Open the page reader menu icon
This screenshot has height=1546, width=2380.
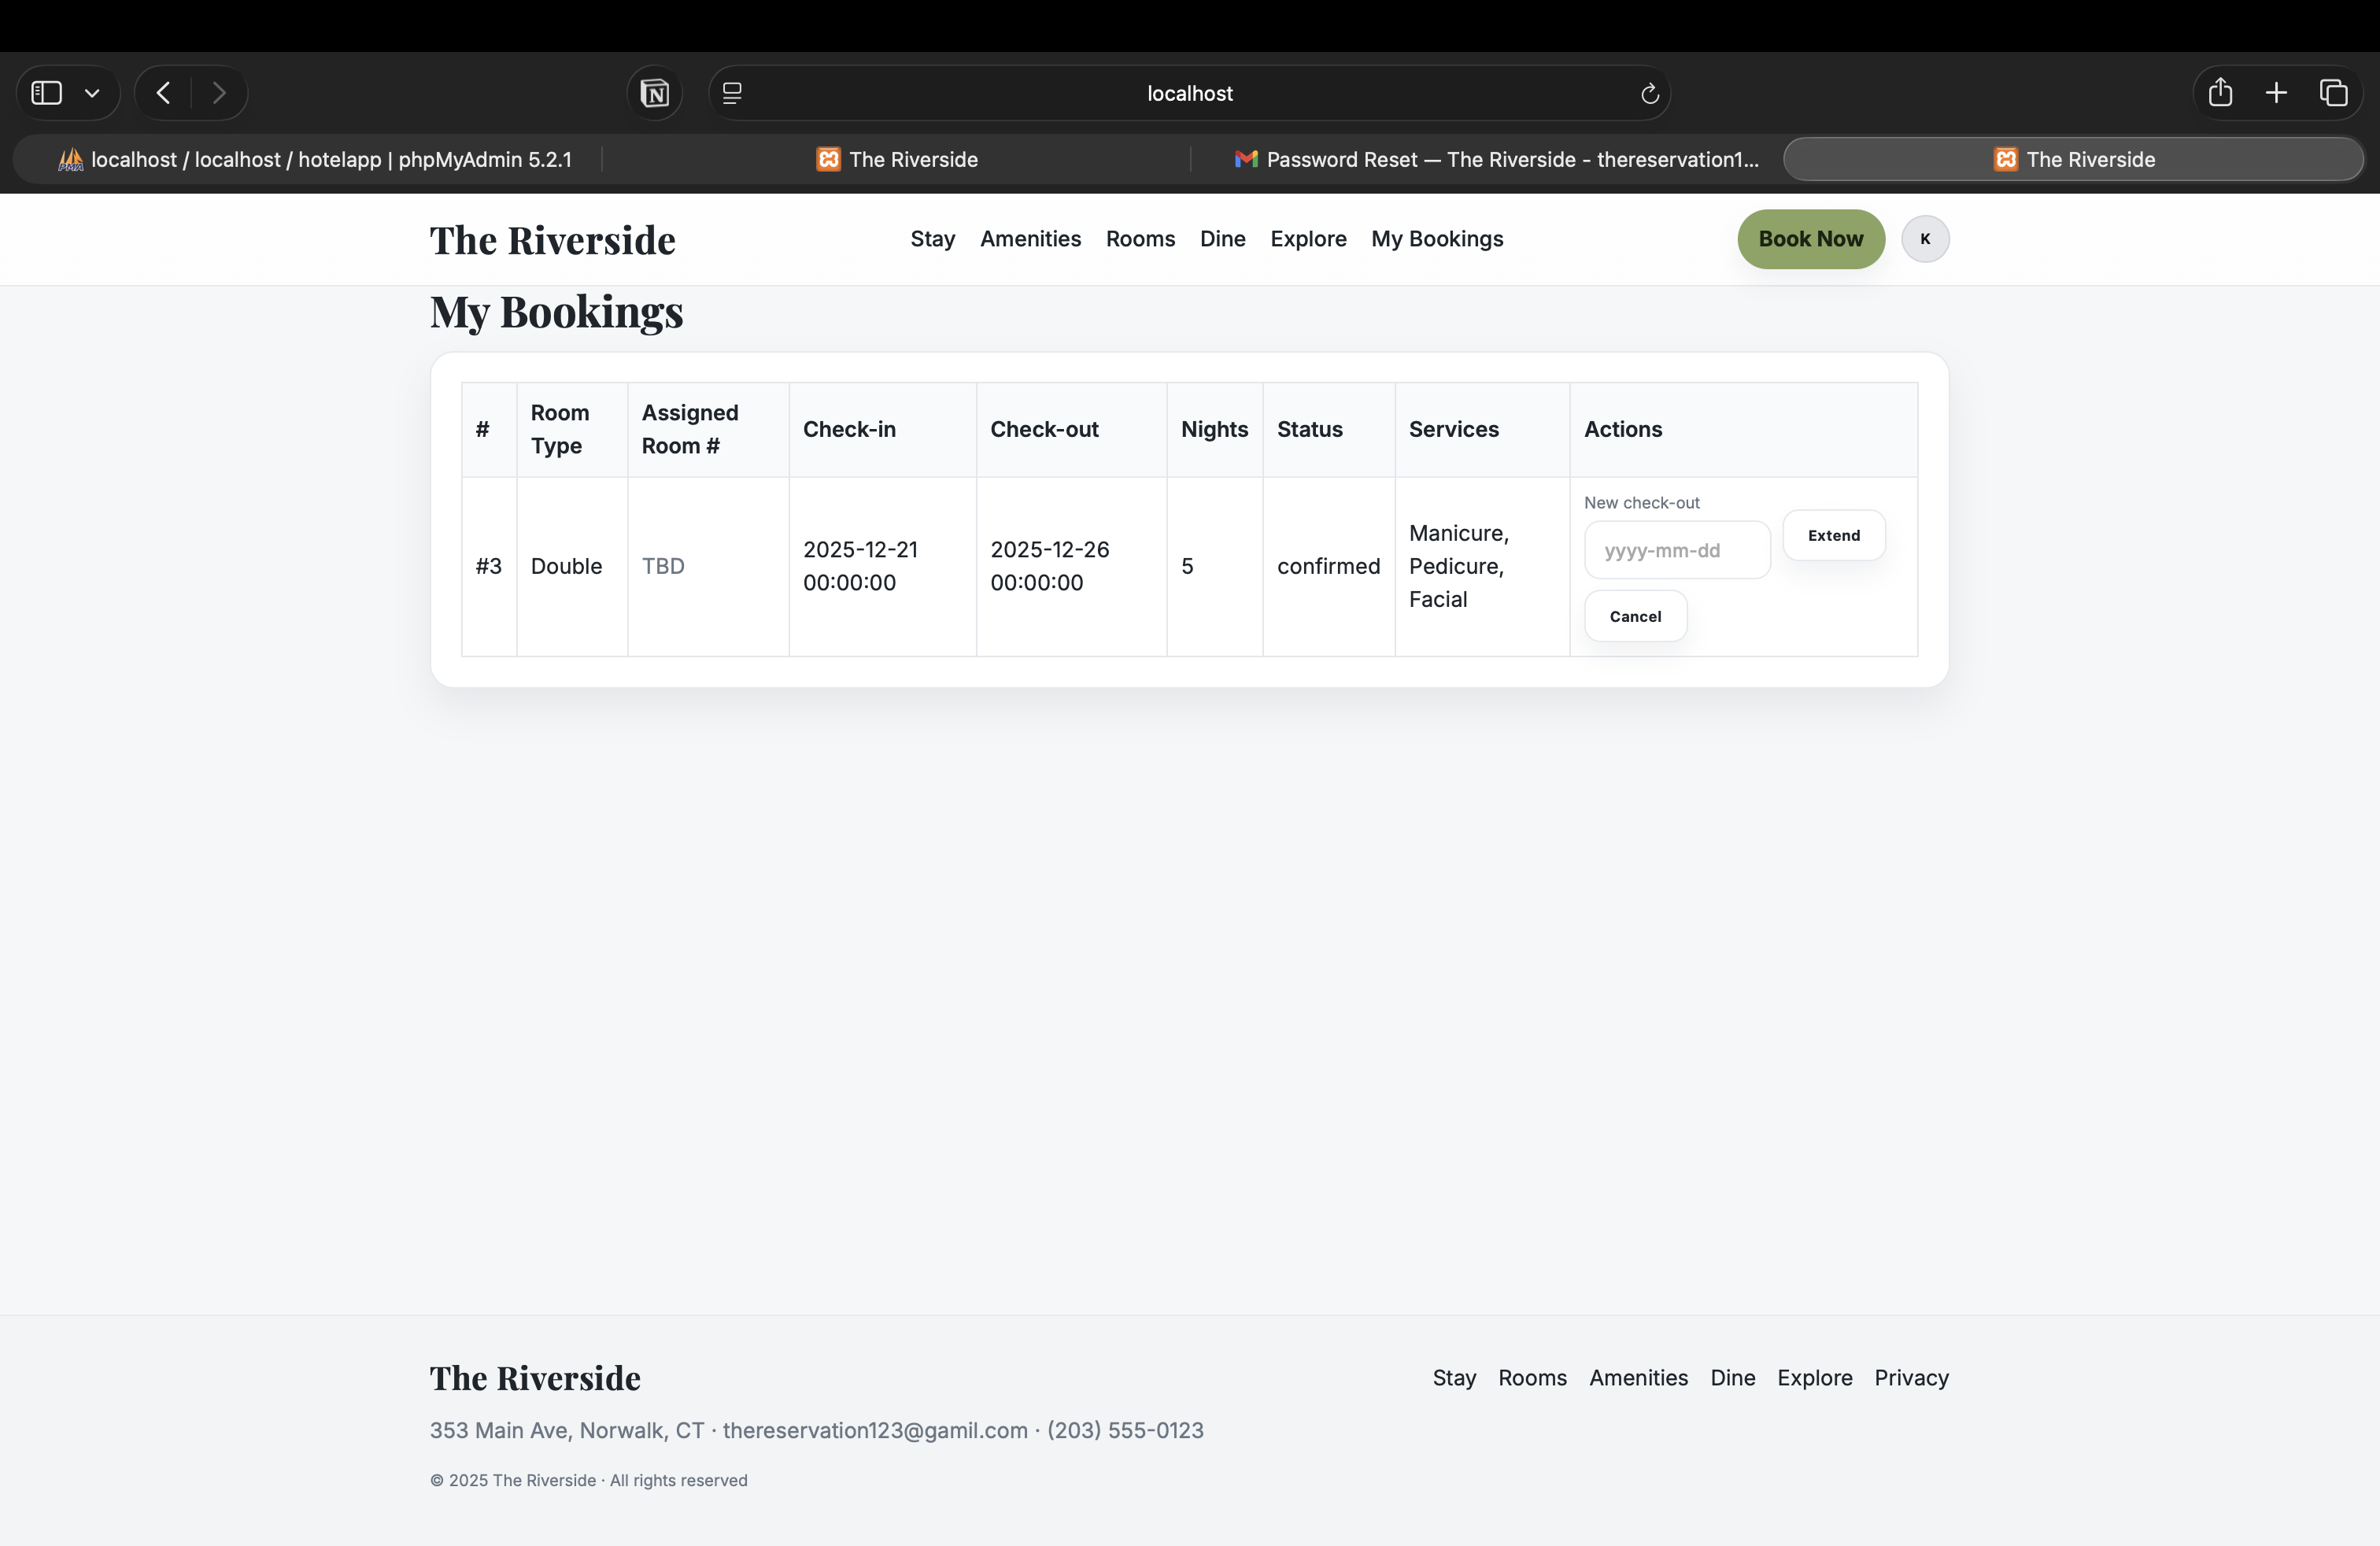pyautogui.click(x=732, y=93)
